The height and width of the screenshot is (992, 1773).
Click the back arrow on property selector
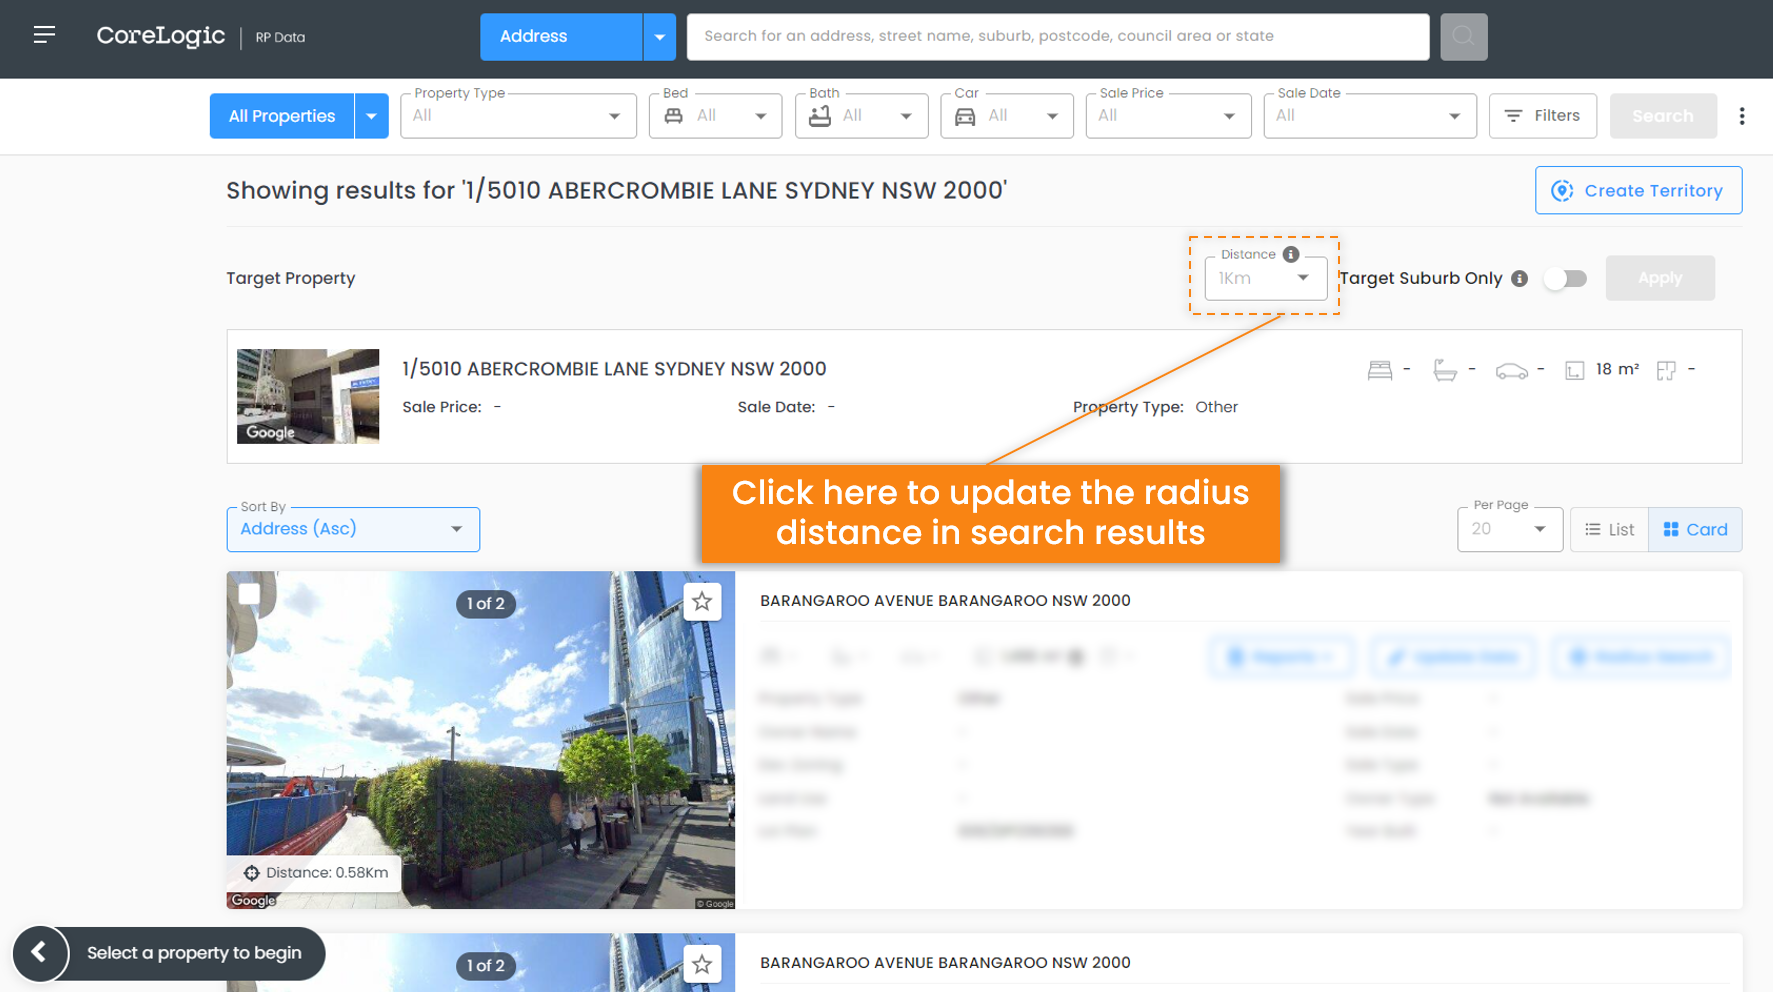click(x=39, y=953)
